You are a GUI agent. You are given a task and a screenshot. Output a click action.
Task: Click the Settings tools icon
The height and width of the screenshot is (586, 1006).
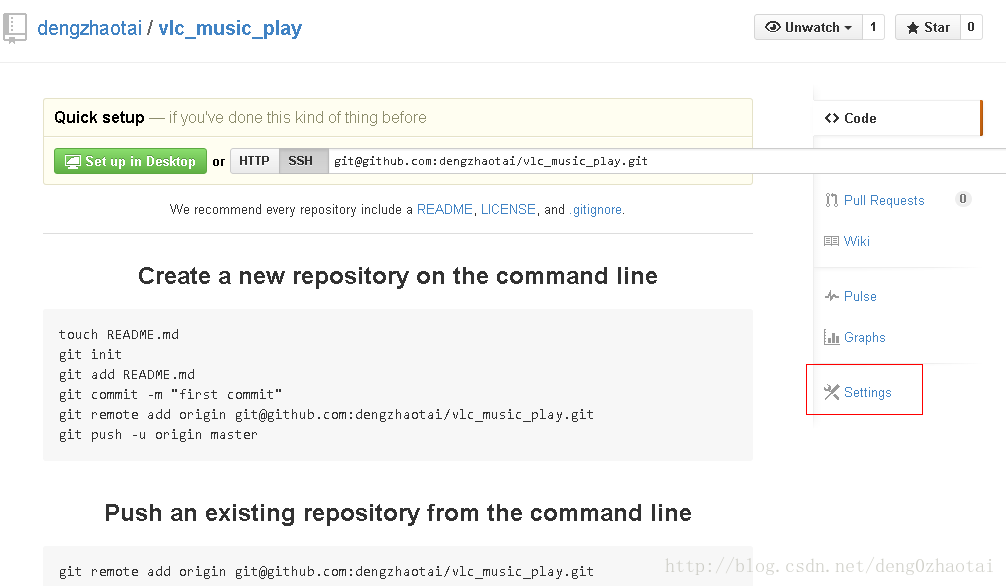click(x=831, y=392)
